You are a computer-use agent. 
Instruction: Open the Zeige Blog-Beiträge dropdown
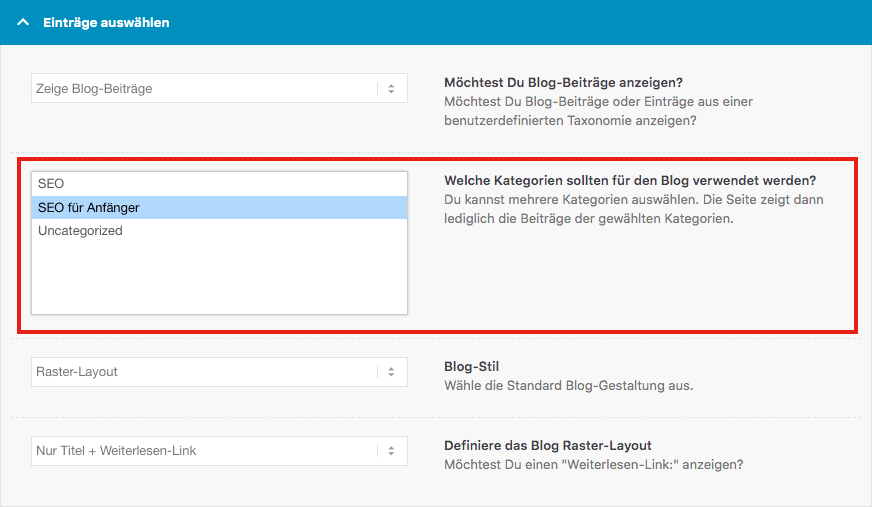point(219,88)
